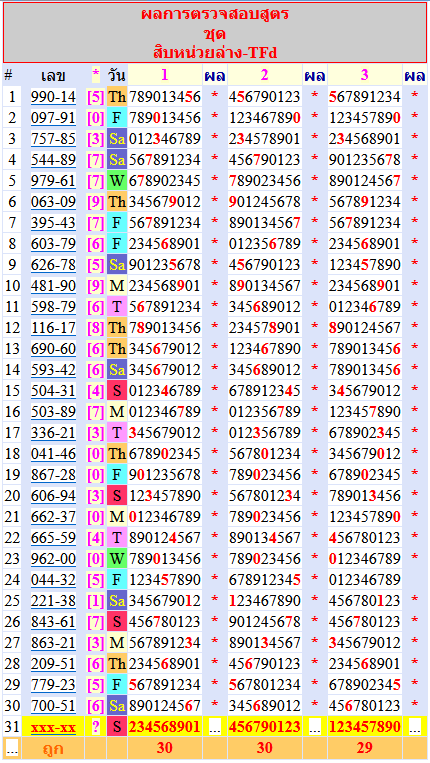The width and height of the screenshot is (430, 763).
Task: Open the 990-14 number link
Action: [54, 97]
